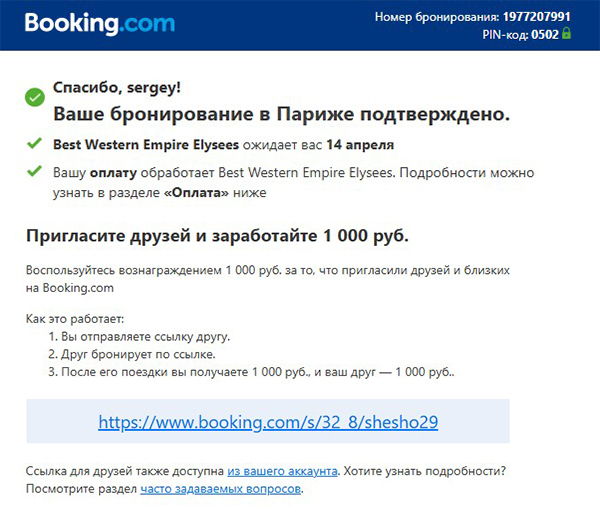600x516 pixels.
Task: Click the Booking.com logo
Action: (x=100, y=24)
